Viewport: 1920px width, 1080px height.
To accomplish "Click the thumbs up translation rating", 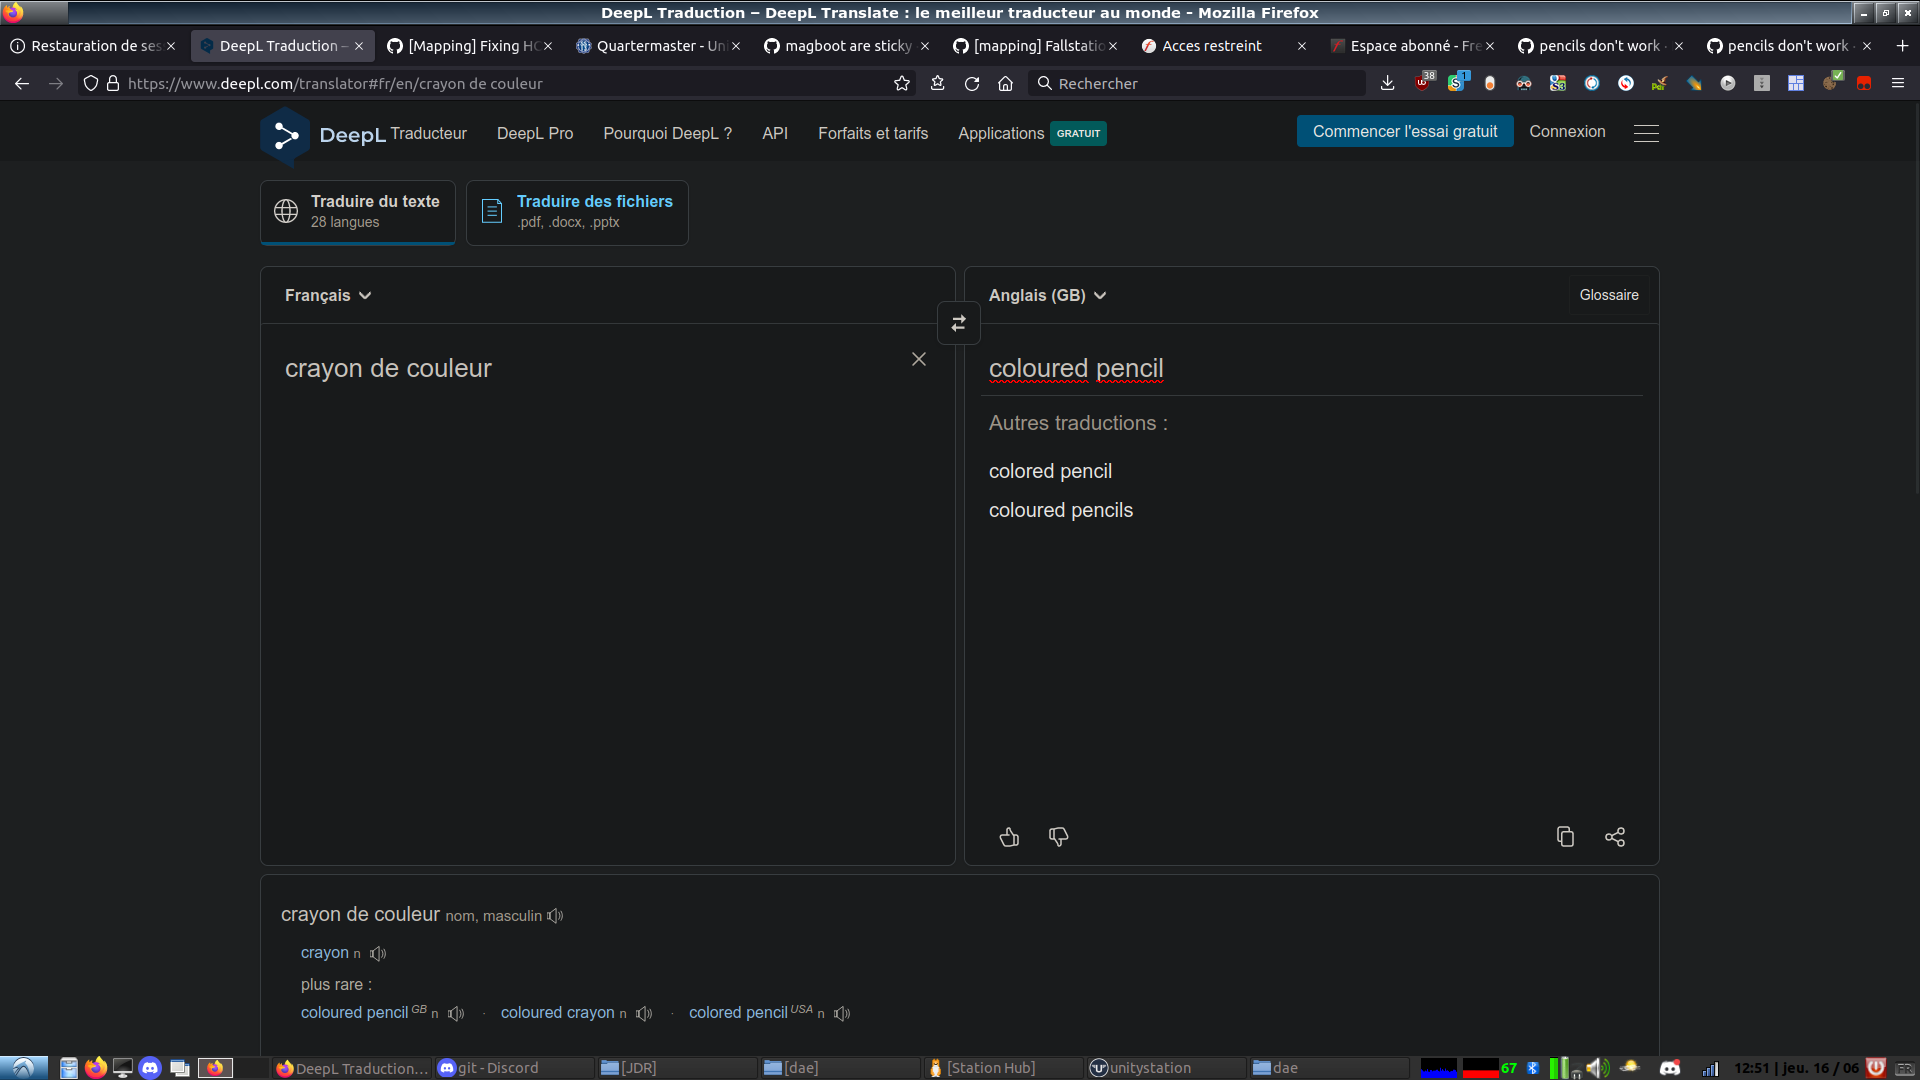I will [1009, 837].
